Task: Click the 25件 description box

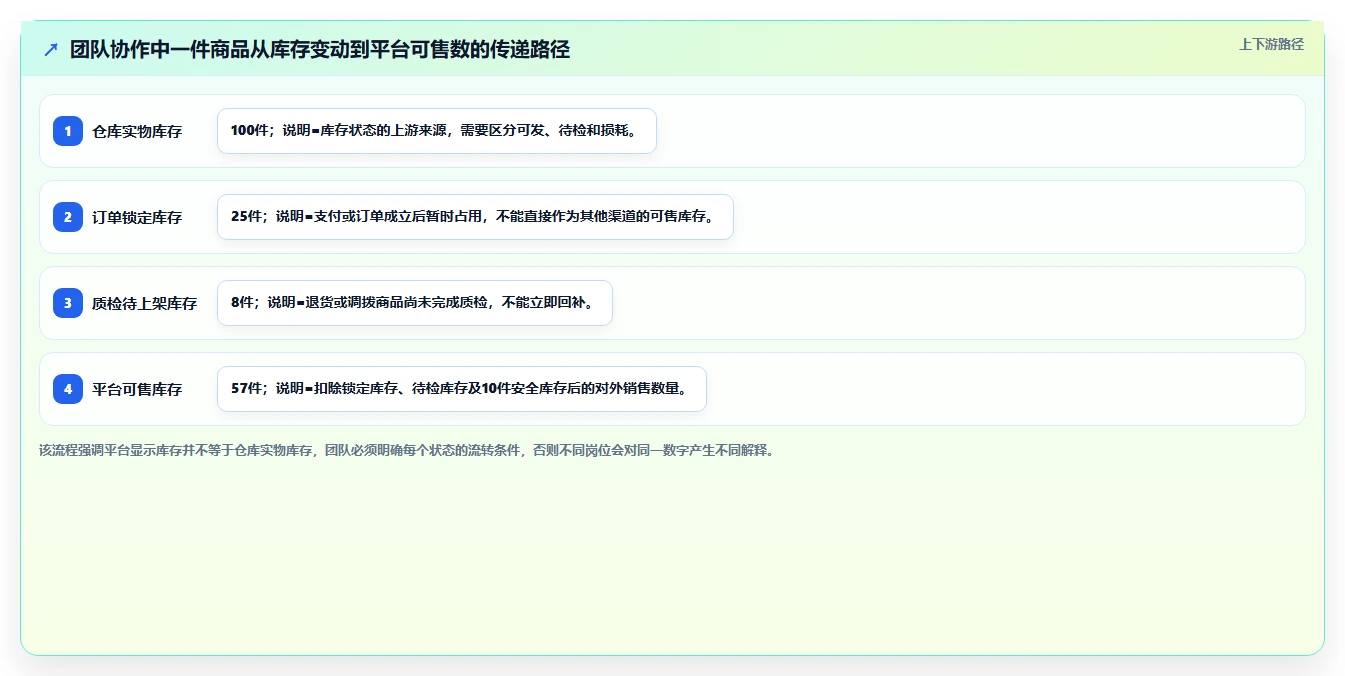Action: click(475, 217)
